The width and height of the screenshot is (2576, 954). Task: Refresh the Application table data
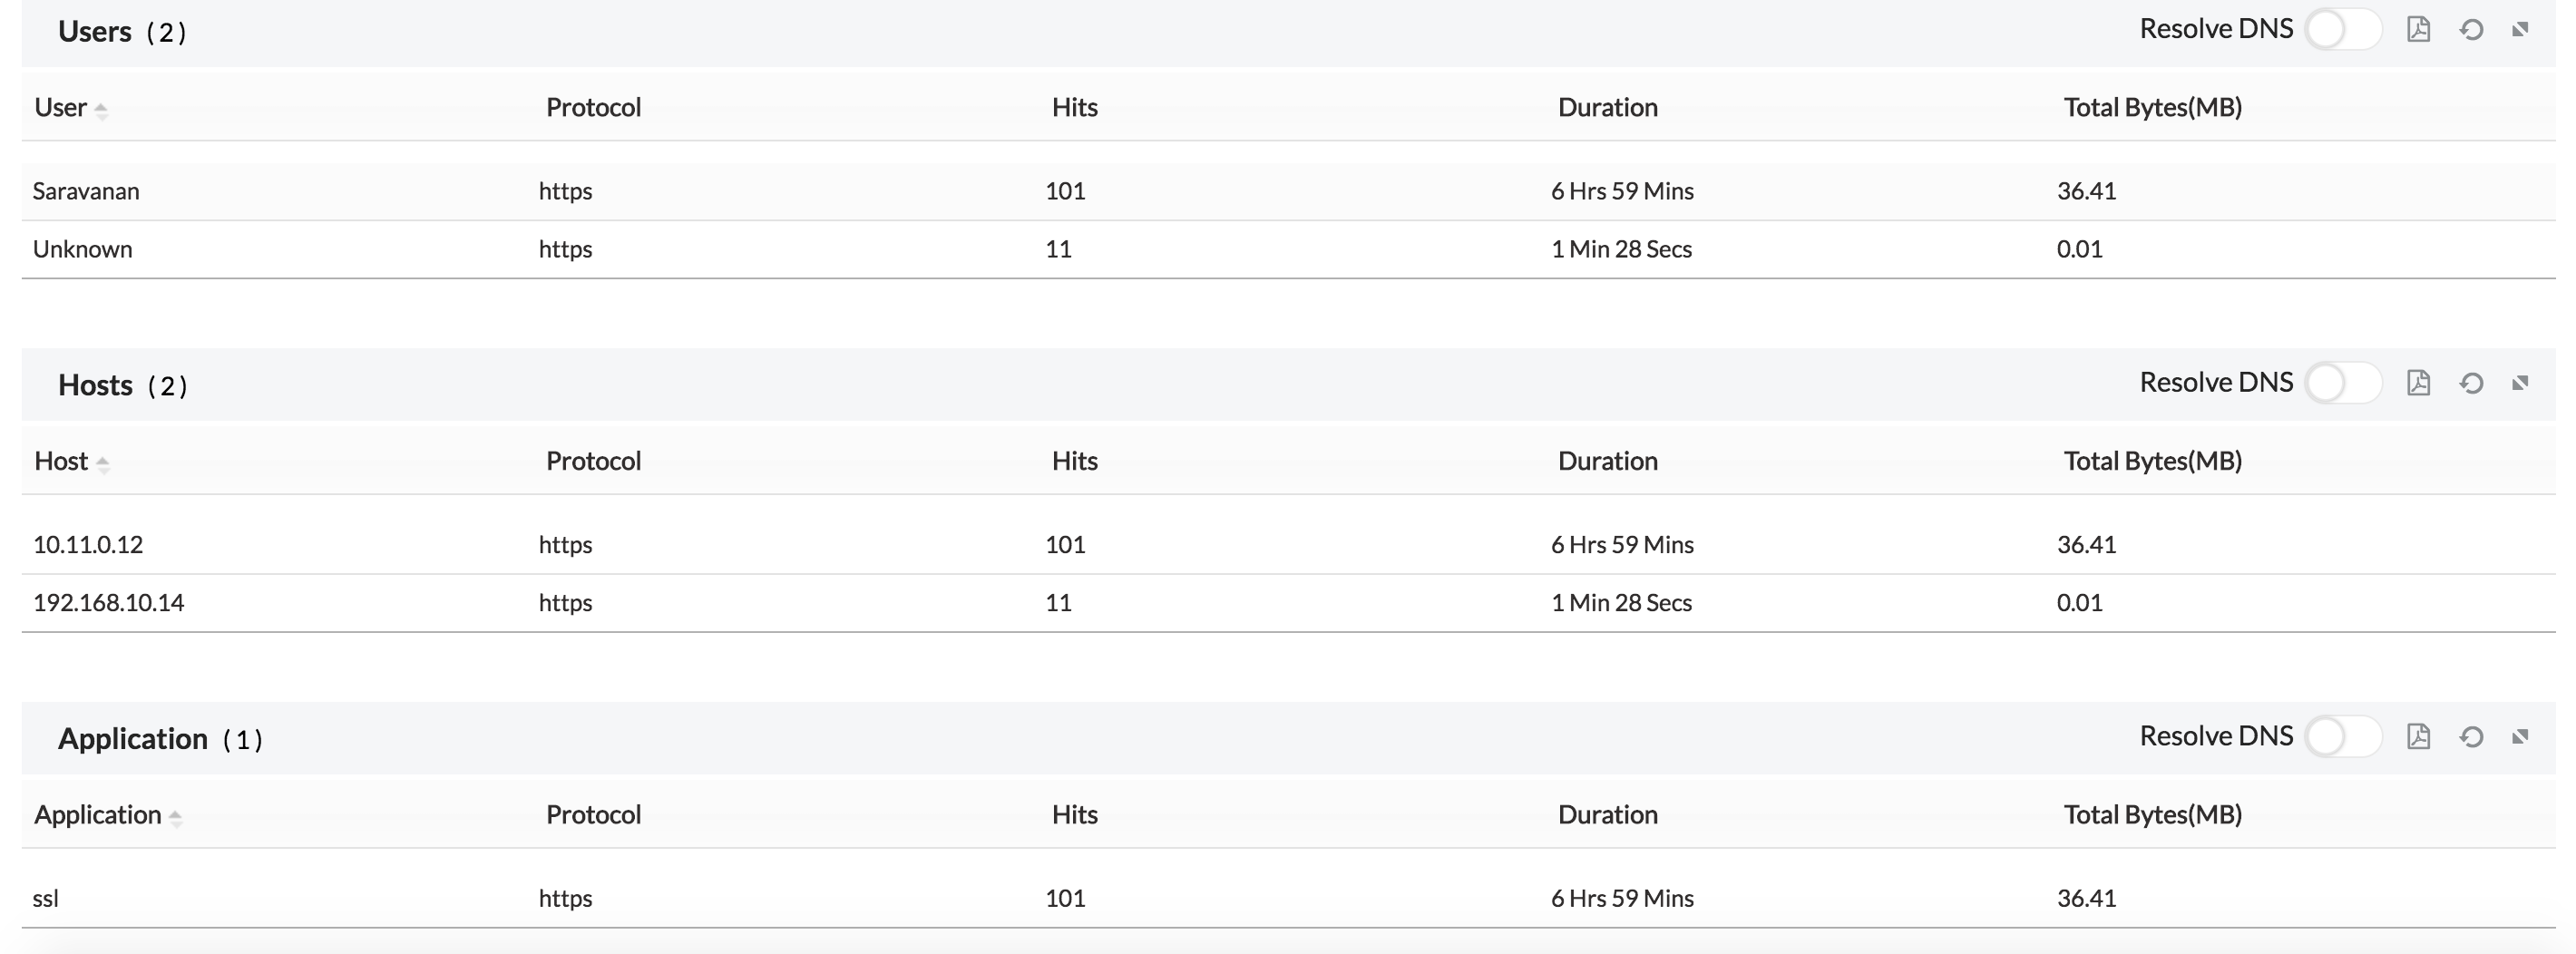[x=2472, y=737]
